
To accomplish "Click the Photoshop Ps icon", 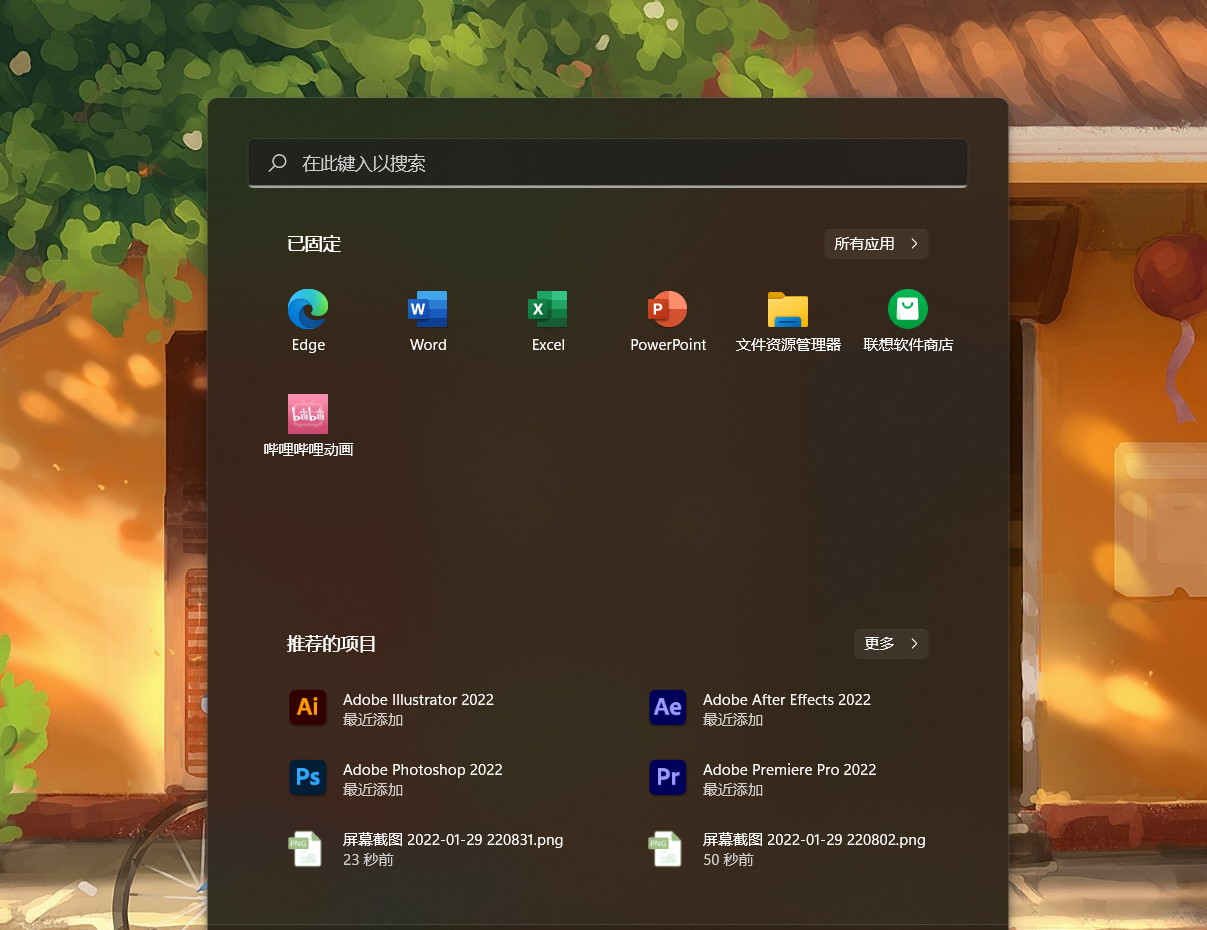I will (x=308, y=778).
